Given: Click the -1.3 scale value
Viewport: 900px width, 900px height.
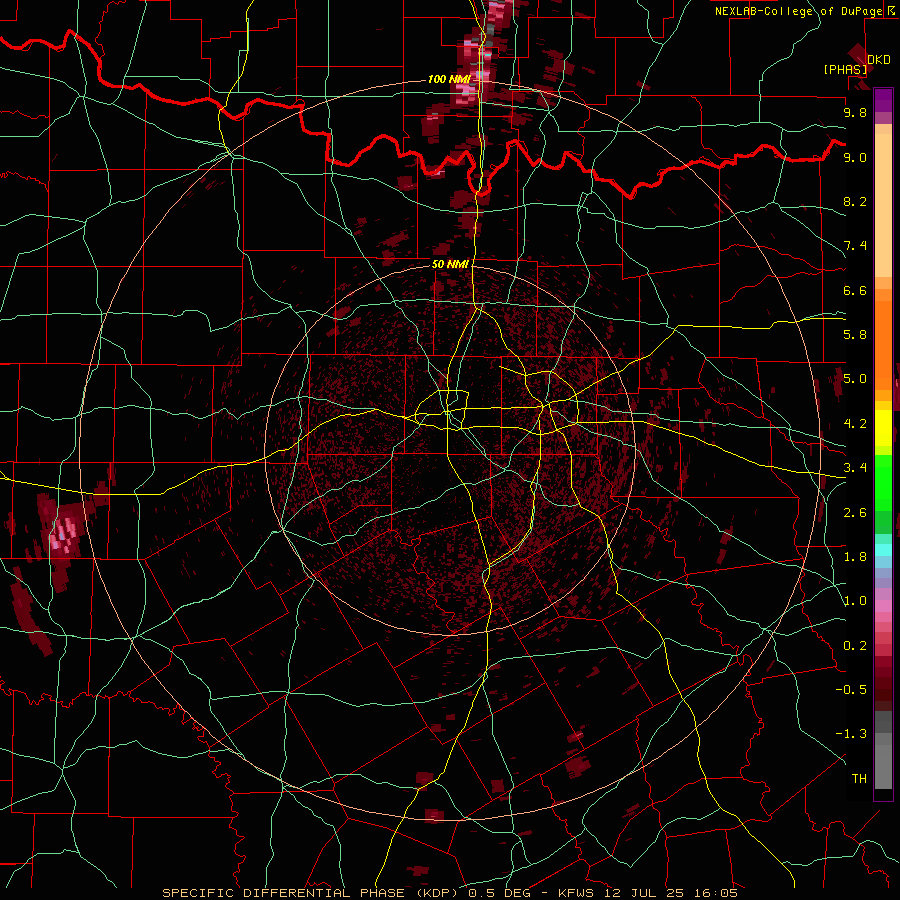Looking at the screenshot, I should coord(851,734).
